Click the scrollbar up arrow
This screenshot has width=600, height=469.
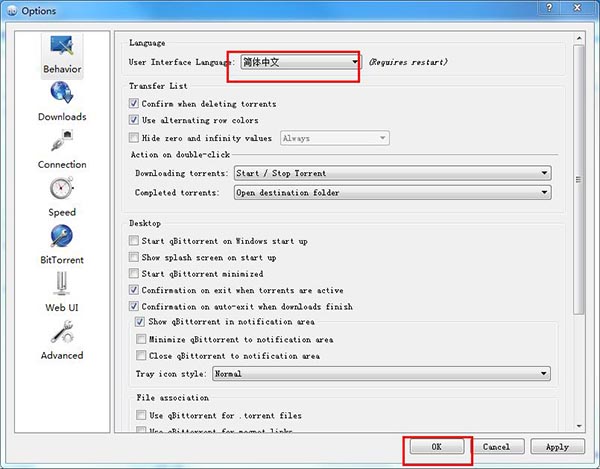(x=579, y=38)
